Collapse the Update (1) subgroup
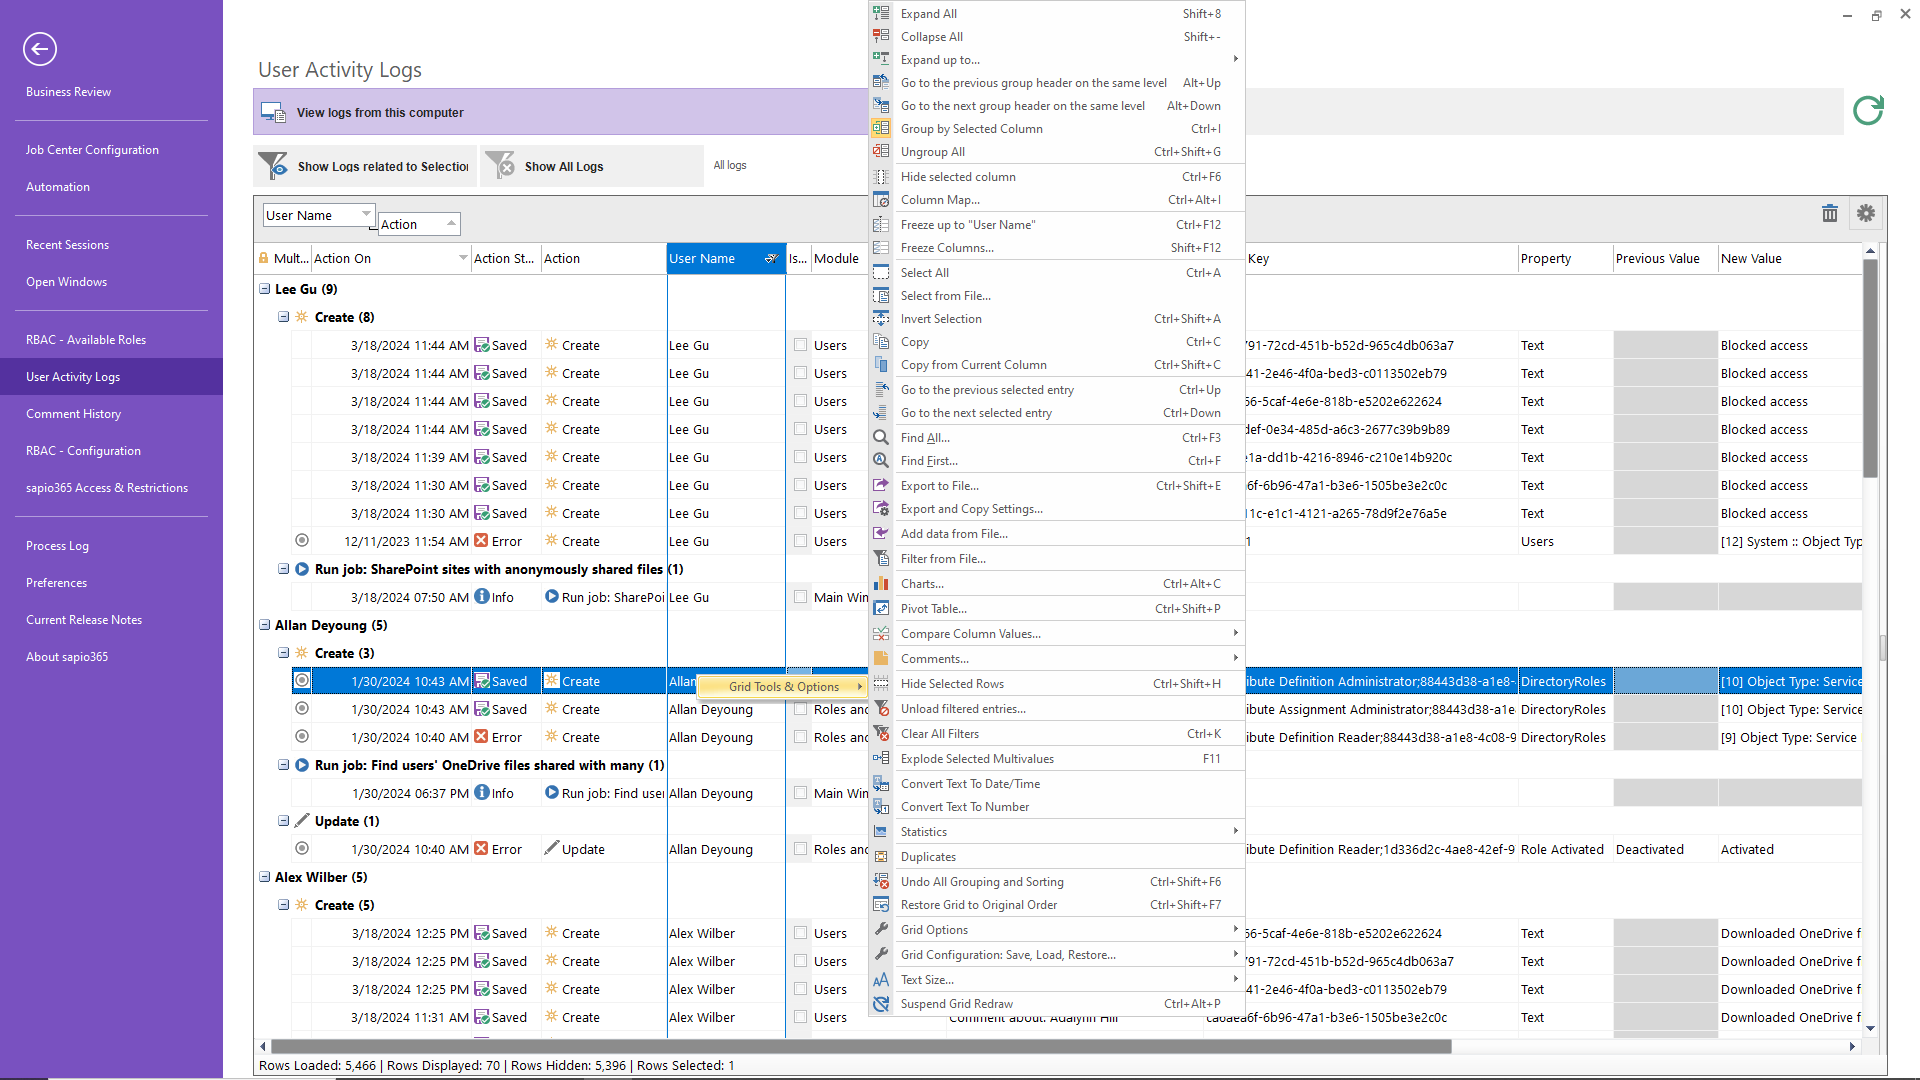Viewport: 1920px width, 1080px height. pos(284,821)
